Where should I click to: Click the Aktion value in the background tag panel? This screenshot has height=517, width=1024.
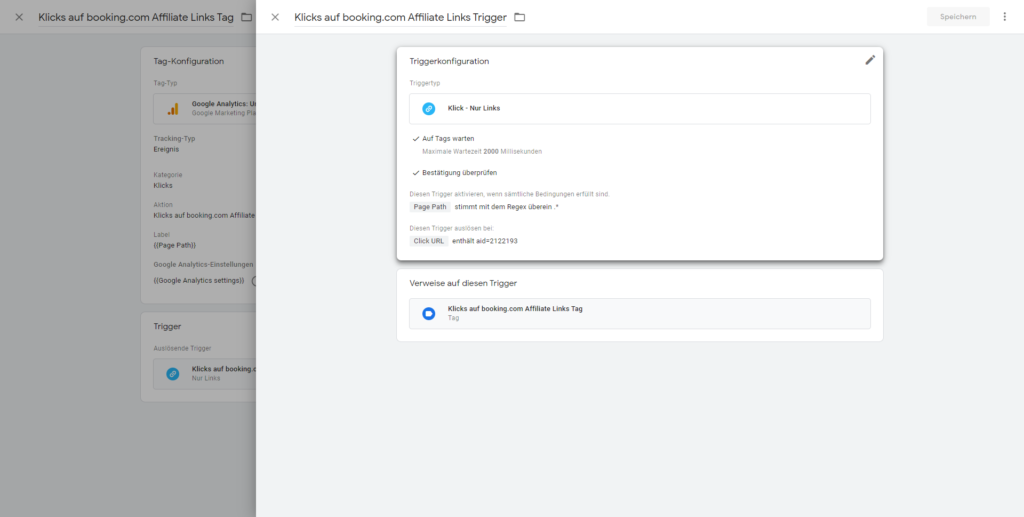tap(204, 215)
